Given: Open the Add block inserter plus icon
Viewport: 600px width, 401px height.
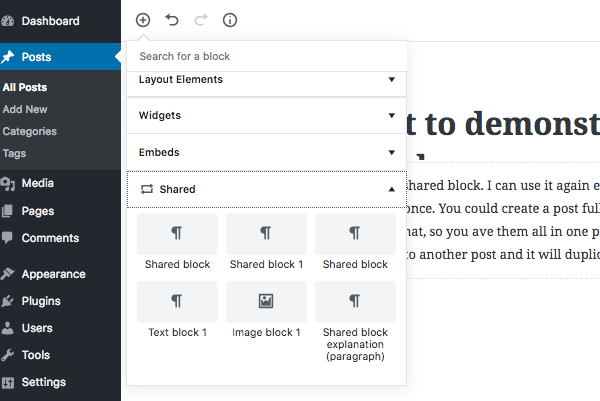Looking at the screenshot, I should (x=143, y=20).
